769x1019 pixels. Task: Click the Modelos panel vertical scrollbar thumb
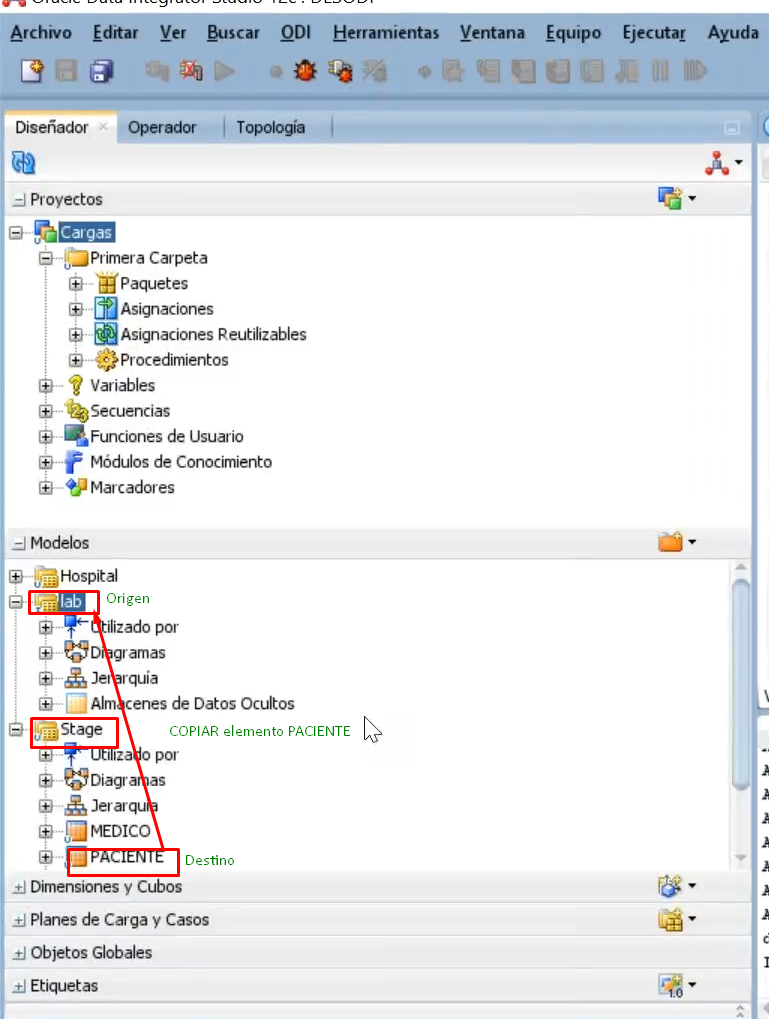pyautogui.click(x=740, y=684)
